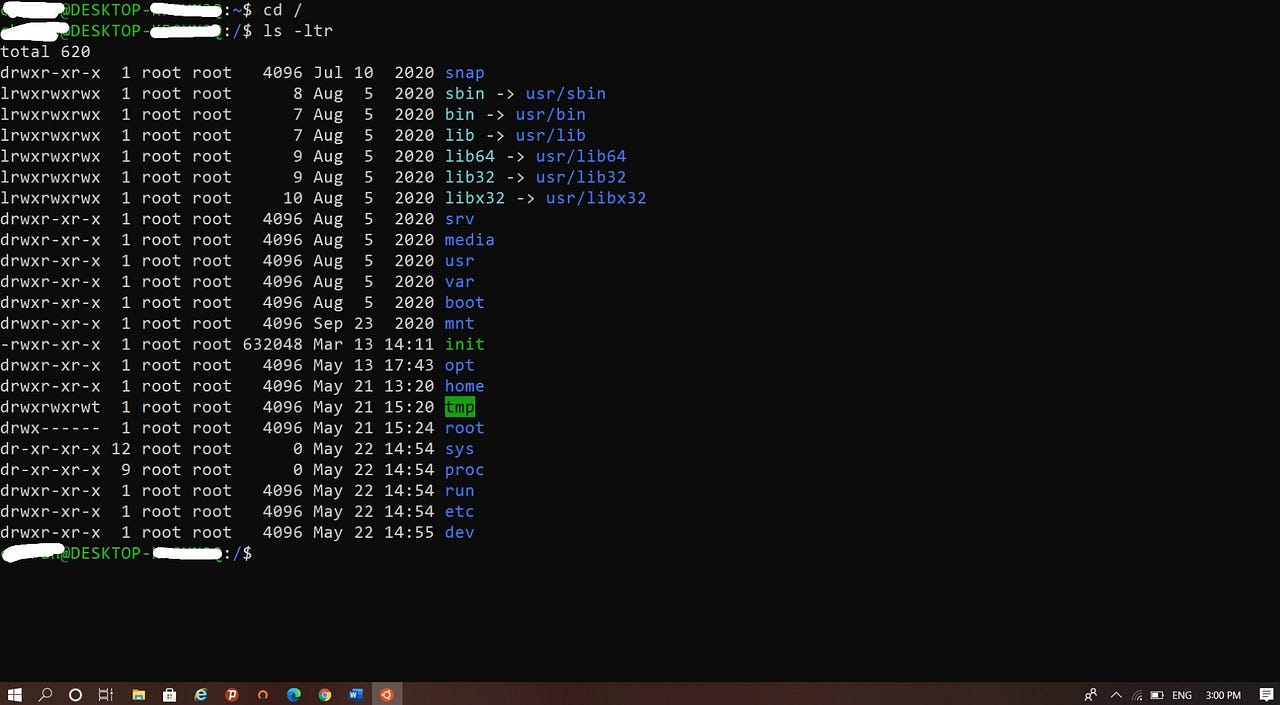Open Microsoft Store from the taskbar
The image size is (1280, 705).
pos(170,694)
